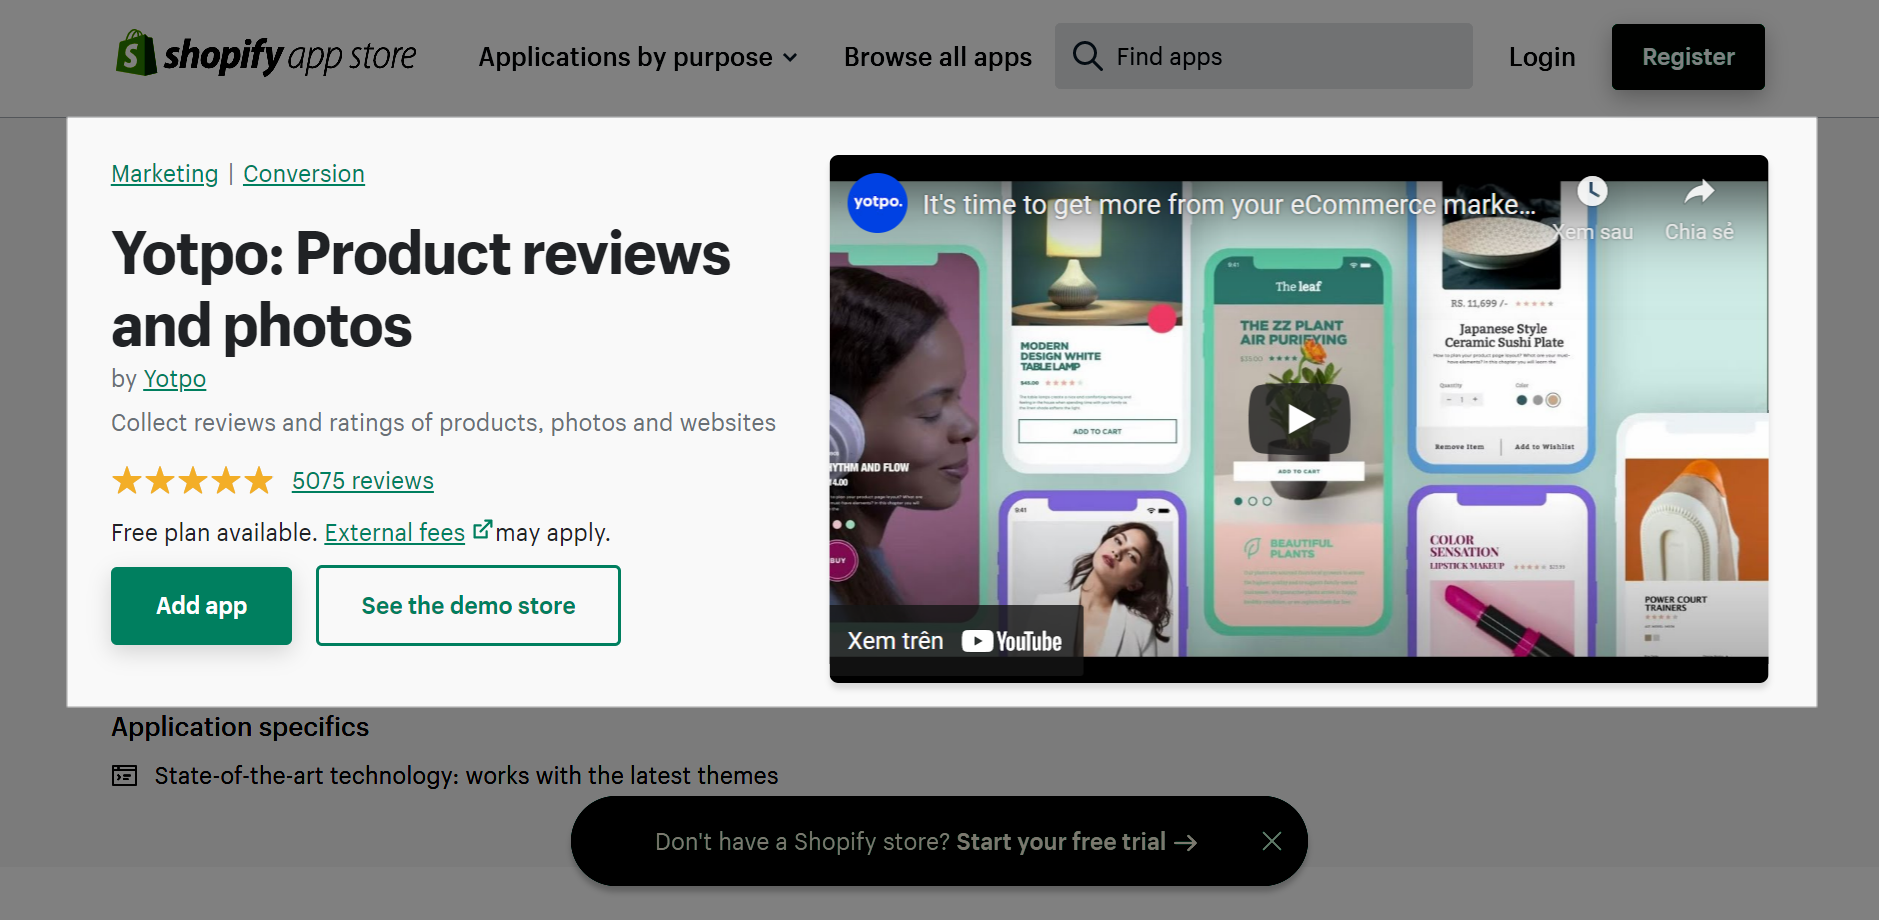
Task: Click the video title text
Action: point(1228,205)
